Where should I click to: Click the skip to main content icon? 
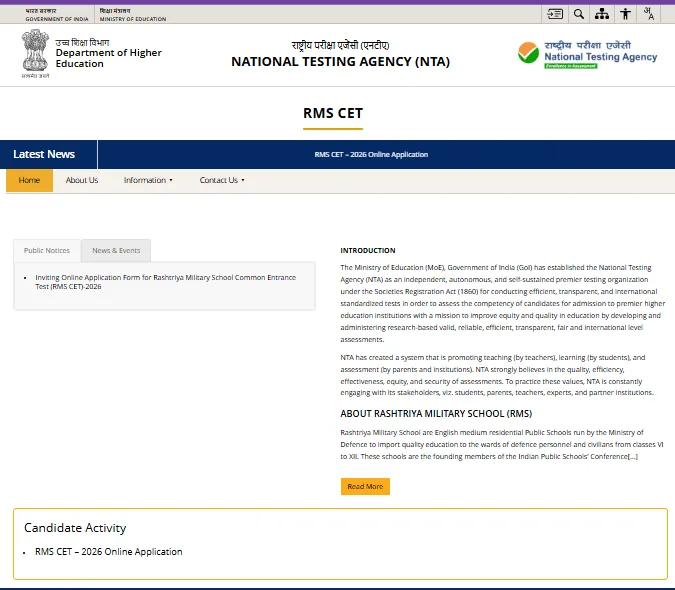point(555,14)
